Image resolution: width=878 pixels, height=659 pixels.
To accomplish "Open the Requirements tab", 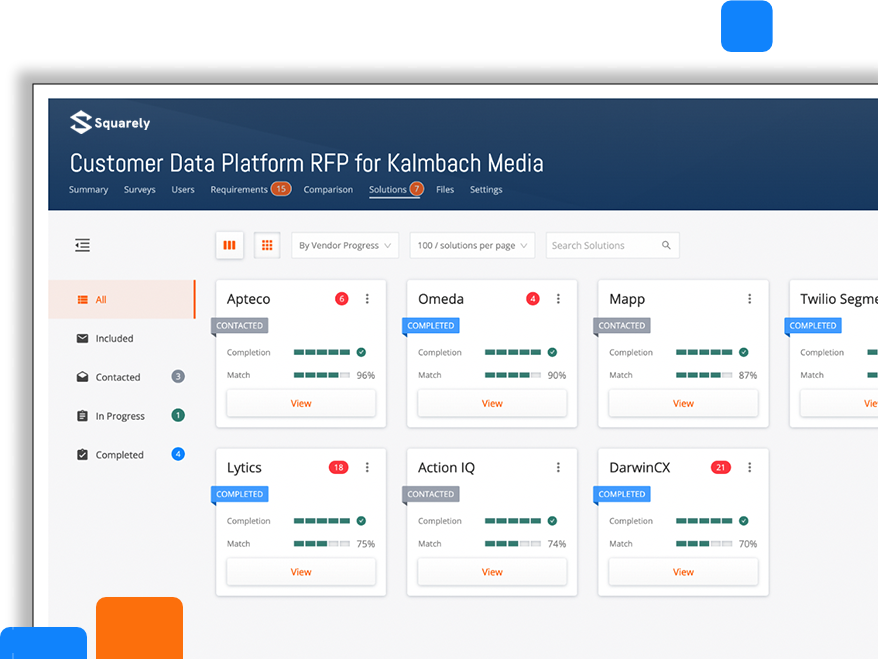I will click(239, 190).
